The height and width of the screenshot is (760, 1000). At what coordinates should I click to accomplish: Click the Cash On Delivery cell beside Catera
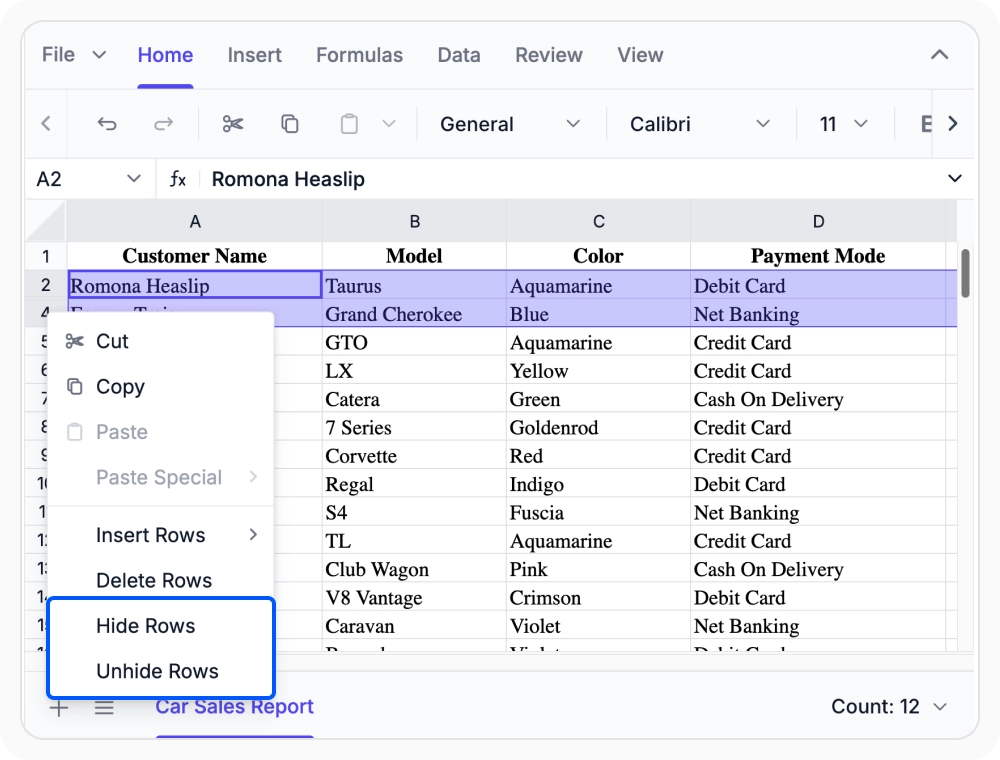pyautogui.click(x=818, y=399)
